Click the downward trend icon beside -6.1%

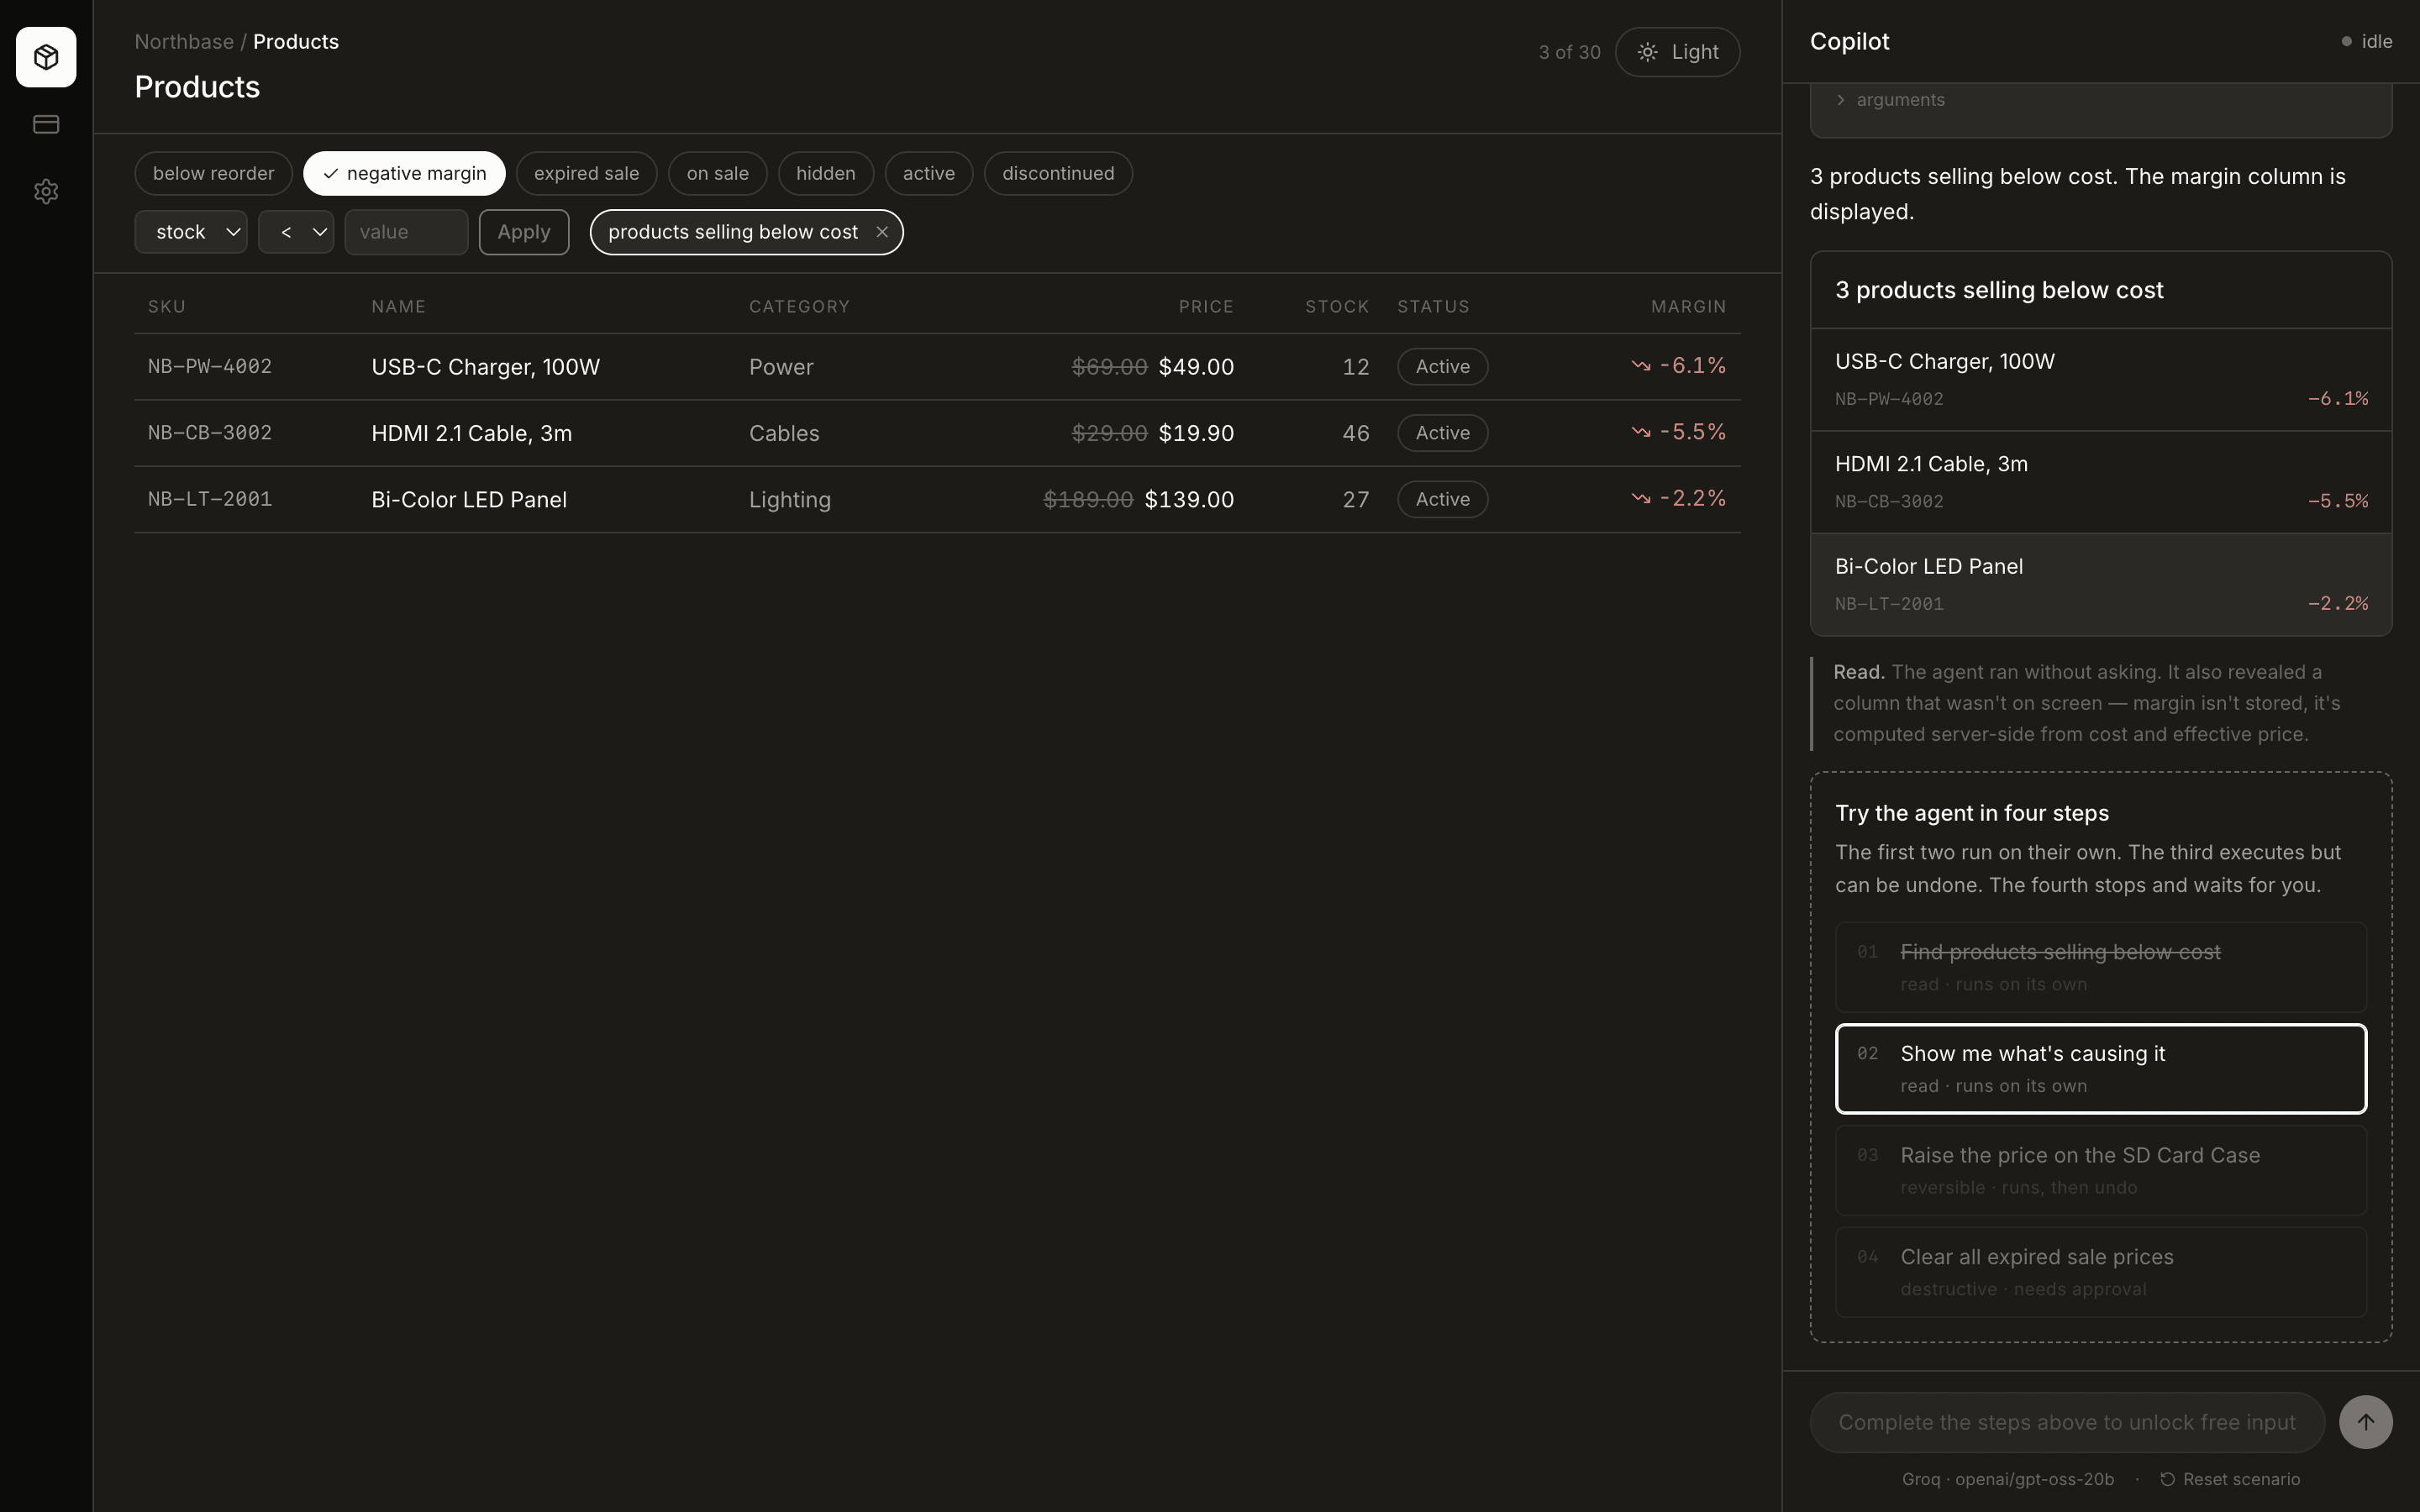(x=1641, y=366)
